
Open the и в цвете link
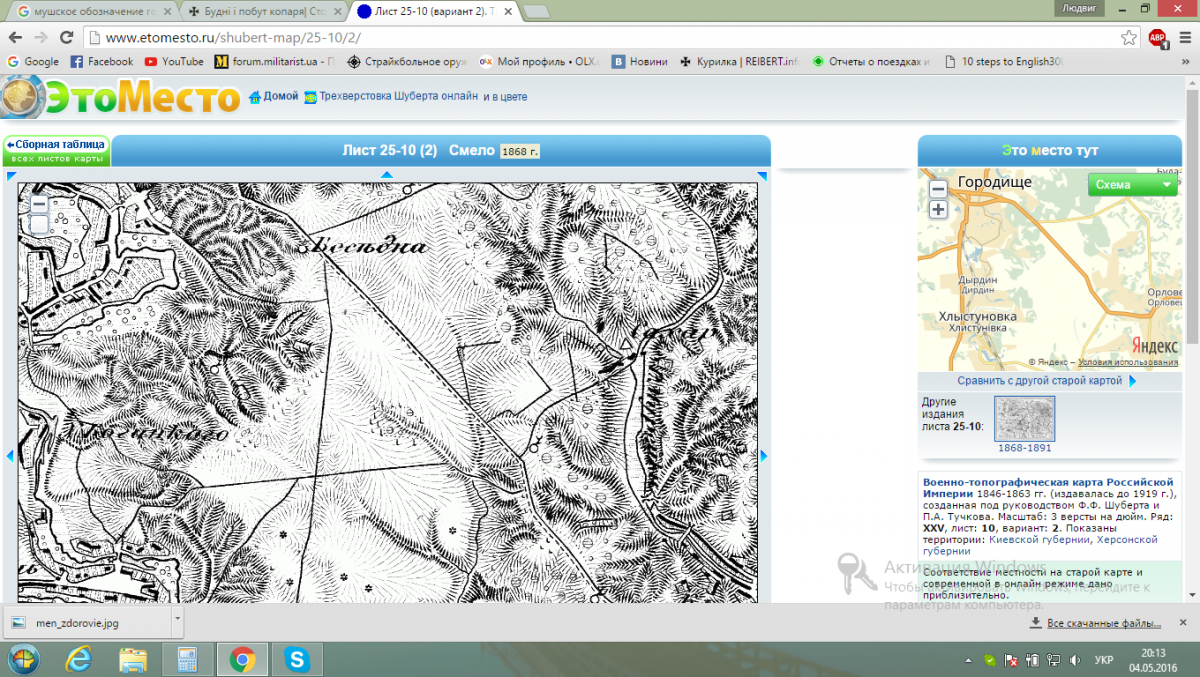(505, 97)
